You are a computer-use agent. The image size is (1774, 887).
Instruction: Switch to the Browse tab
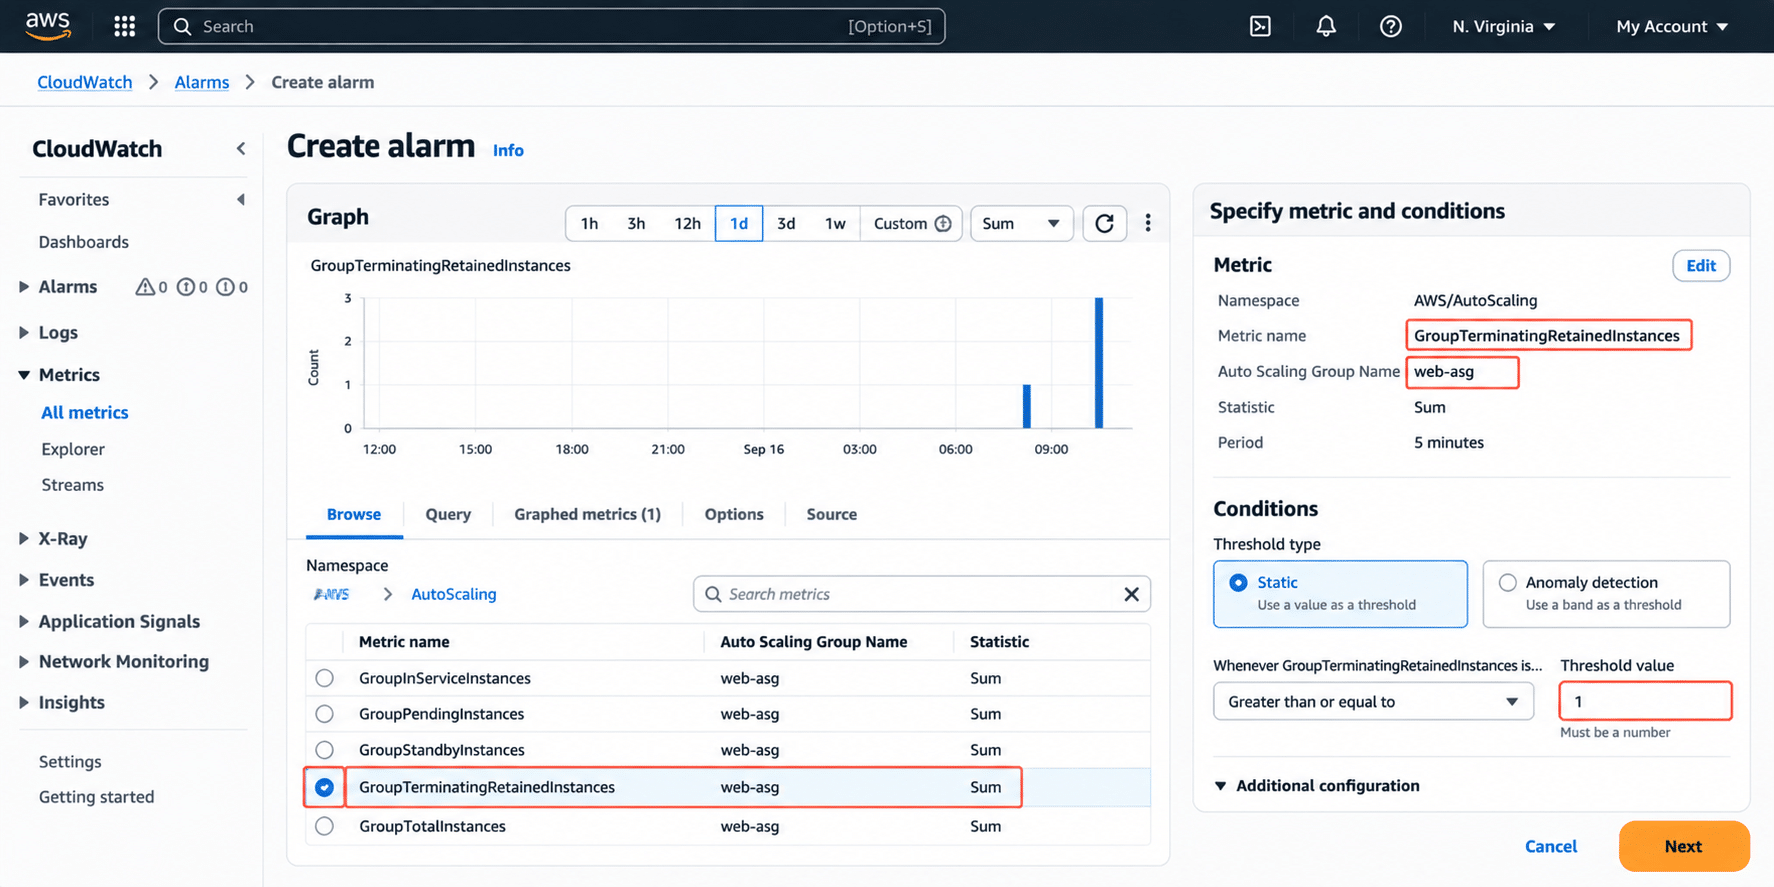click(354, 514)
